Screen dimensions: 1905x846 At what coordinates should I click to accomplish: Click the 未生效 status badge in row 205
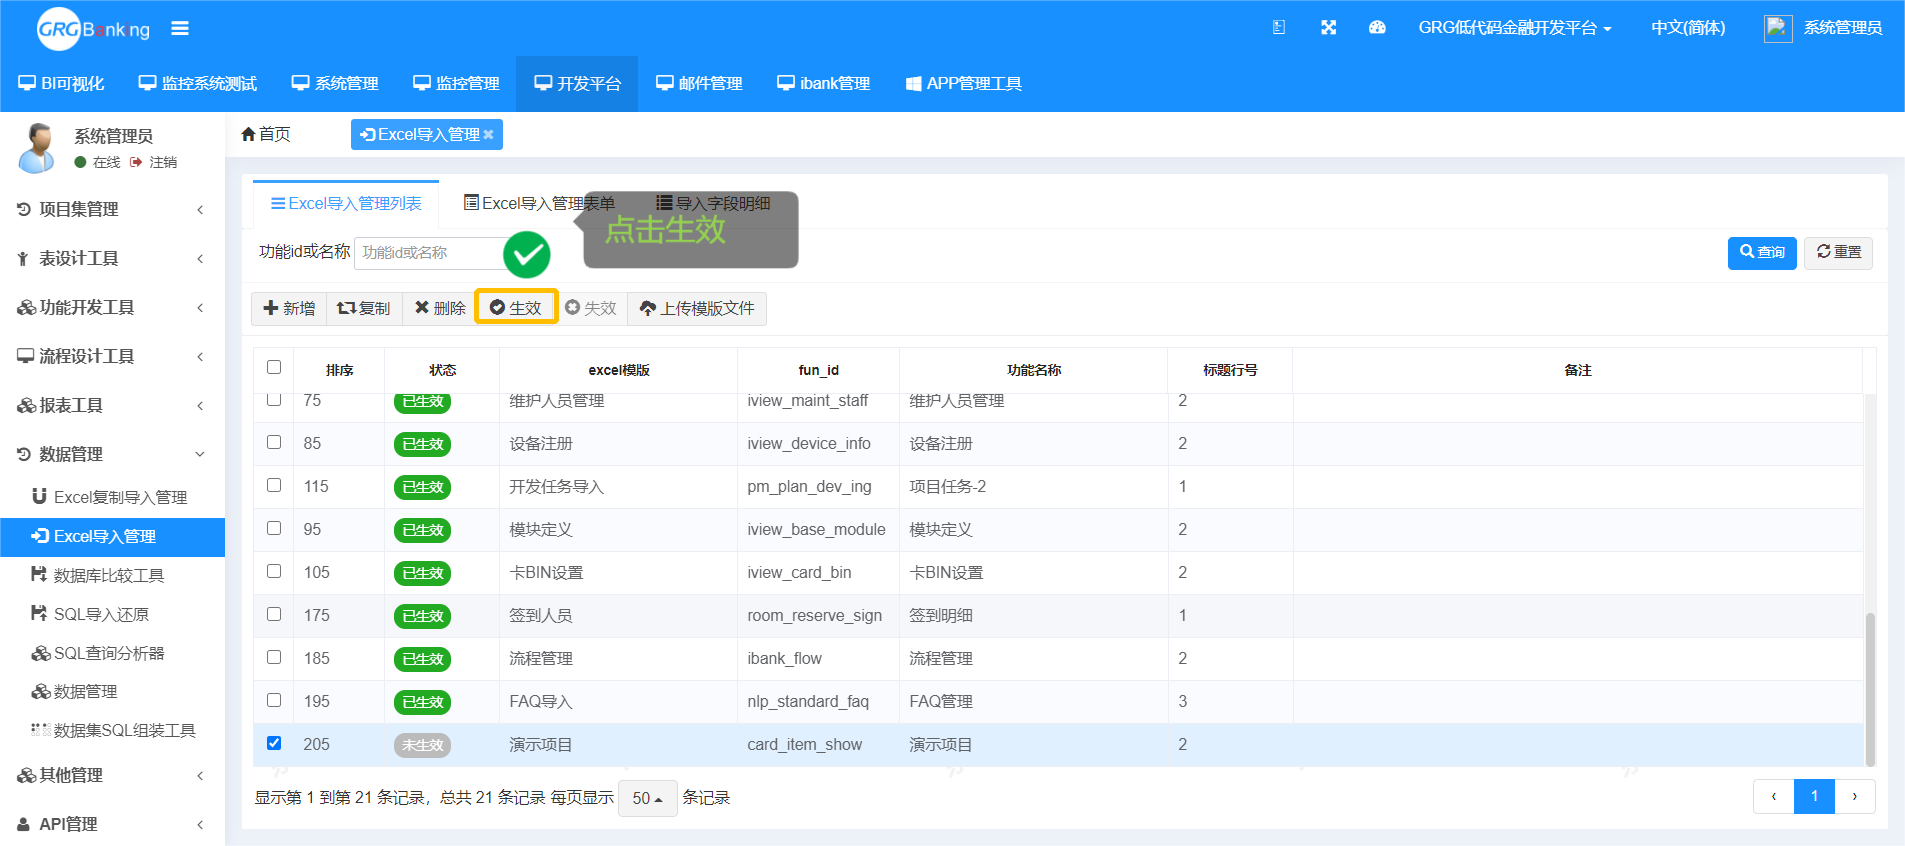click(422, 745)
